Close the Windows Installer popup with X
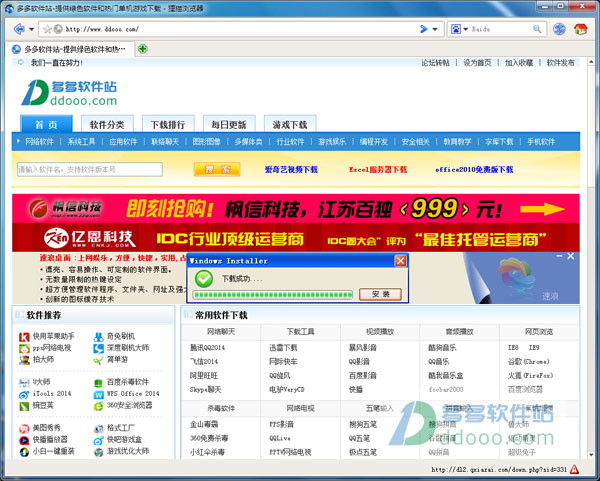This screenshot has height=481, width=600. pyautogui.click(x=400, y=261)
